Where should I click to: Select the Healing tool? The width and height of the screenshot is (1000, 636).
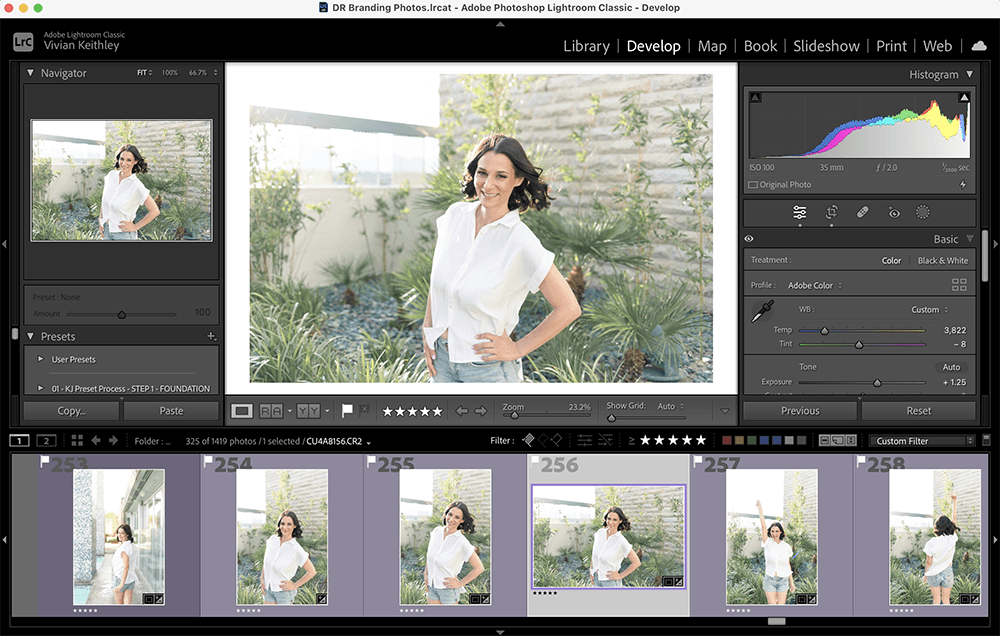[861, 211]
